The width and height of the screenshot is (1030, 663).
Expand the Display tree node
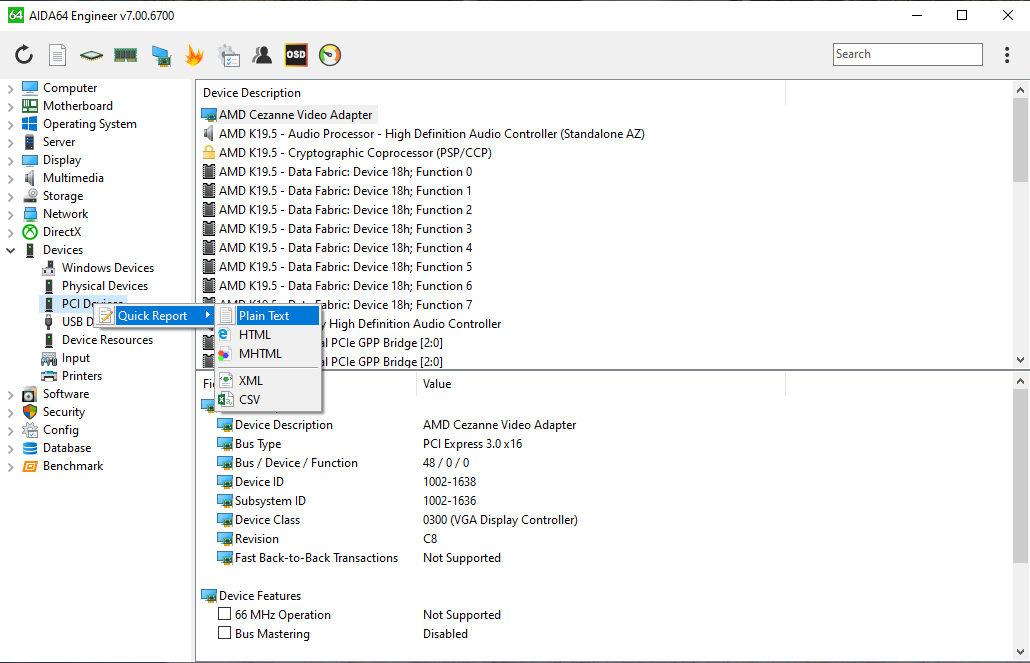pyautogui.click(x=11, y=160)
